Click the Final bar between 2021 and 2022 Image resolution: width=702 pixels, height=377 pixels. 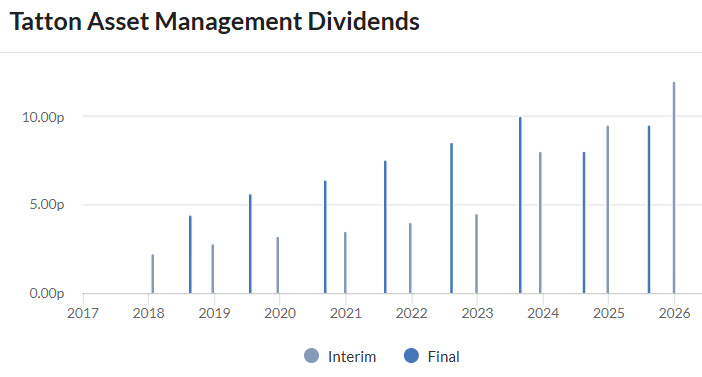pos(385,227)
